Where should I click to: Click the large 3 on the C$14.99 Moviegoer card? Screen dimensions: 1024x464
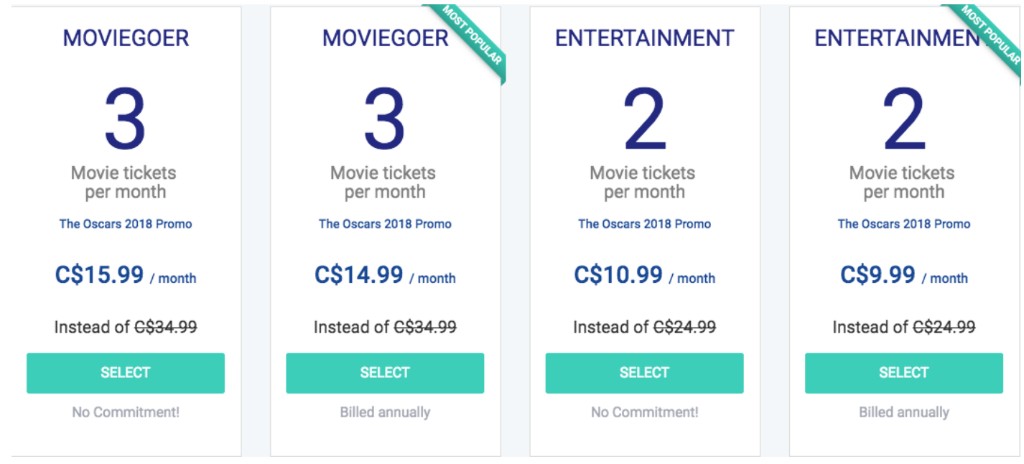pos(384,120)
